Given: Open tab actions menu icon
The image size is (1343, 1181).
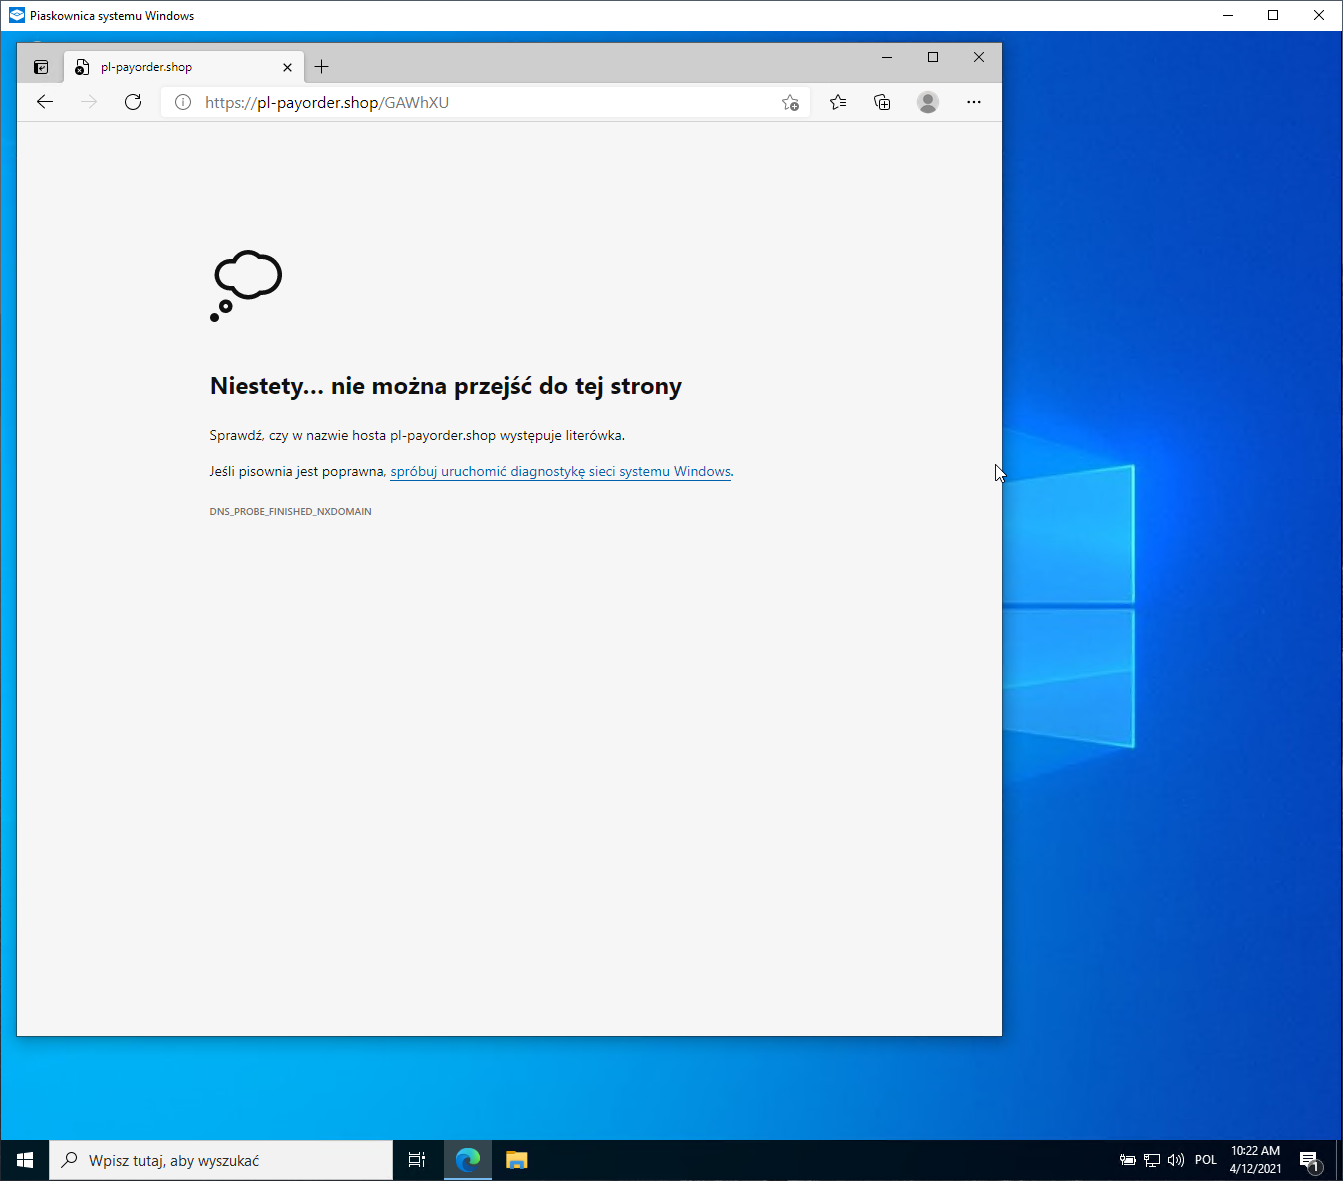Looking at the screenshot, I should 41,67.
